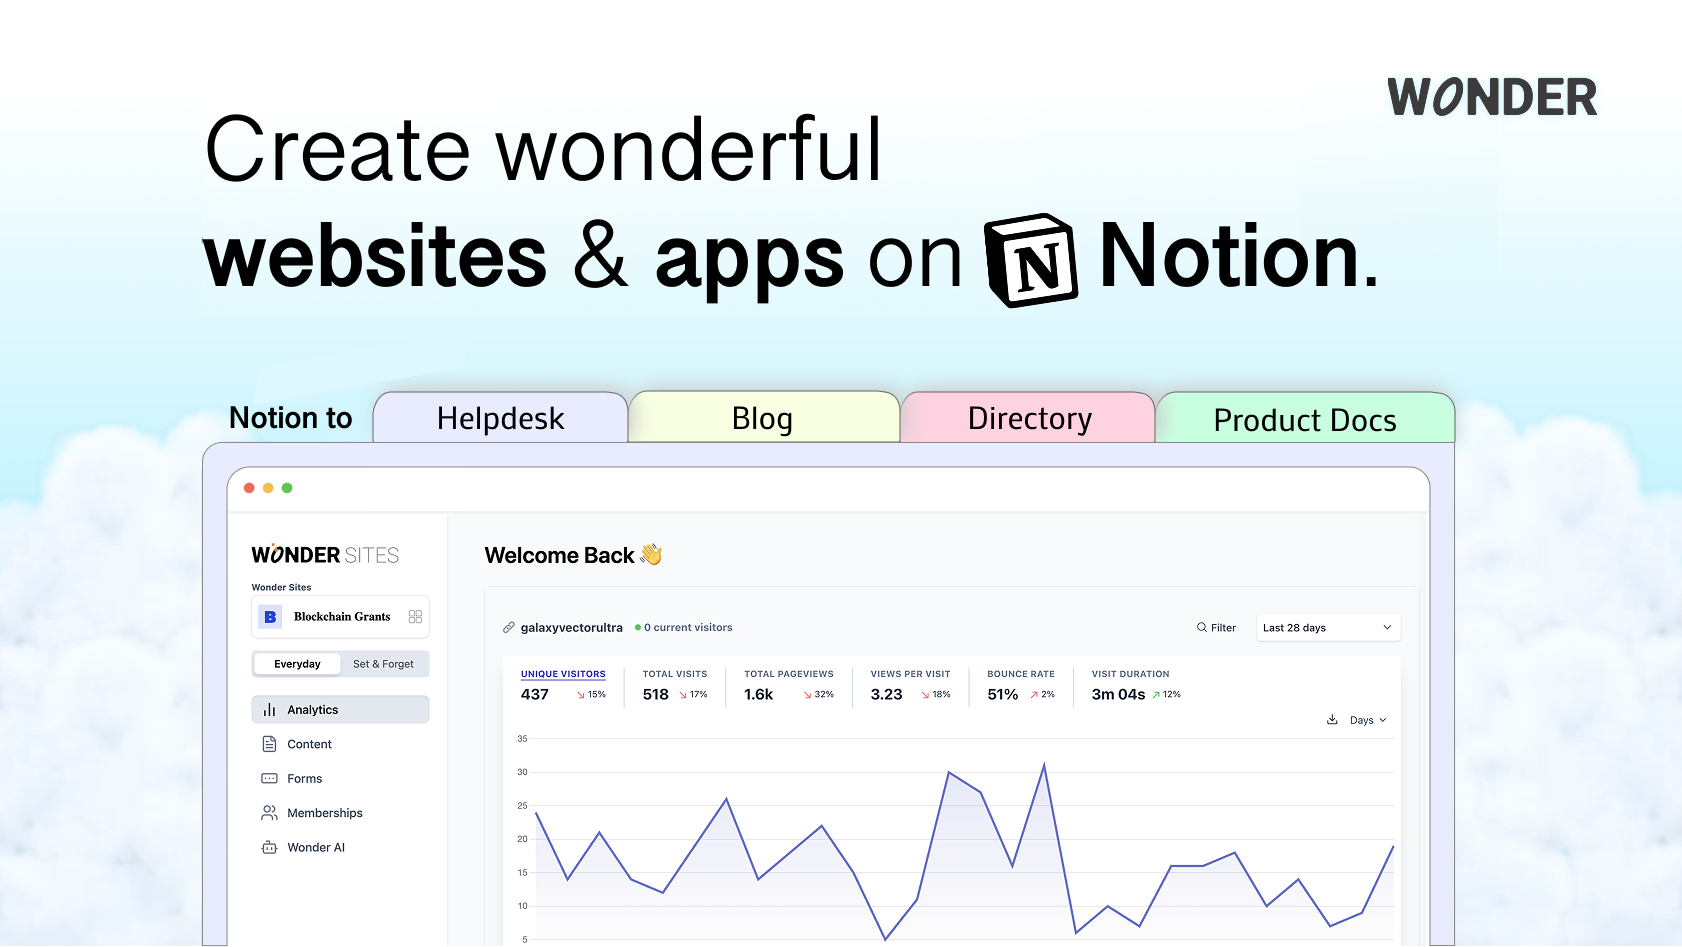Click the link icon next to galaxyvectorultra
This screenshot has height=947, width=1682.
click(x=509, y=628)
